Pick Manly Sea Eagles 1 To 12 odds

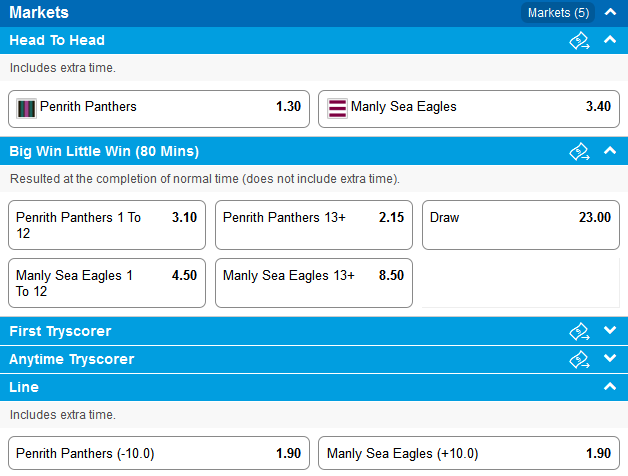[x=107, y=283]
